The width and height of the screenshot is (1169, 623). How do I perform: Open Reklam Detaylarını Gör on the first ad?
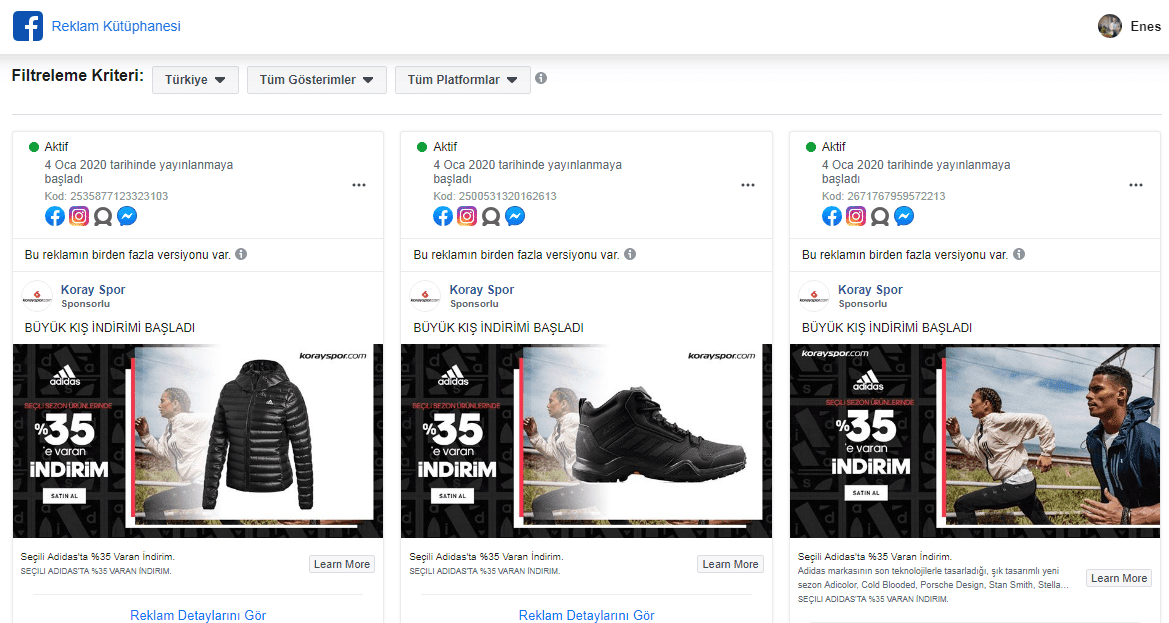click(x=197, y=615)
